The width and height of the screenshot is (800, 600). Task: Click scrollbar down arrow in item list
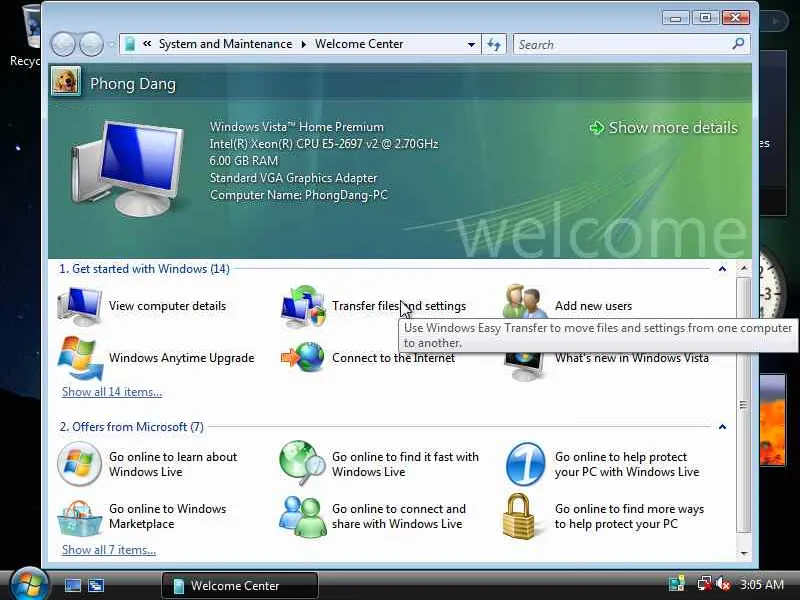(x=744, y=553)
